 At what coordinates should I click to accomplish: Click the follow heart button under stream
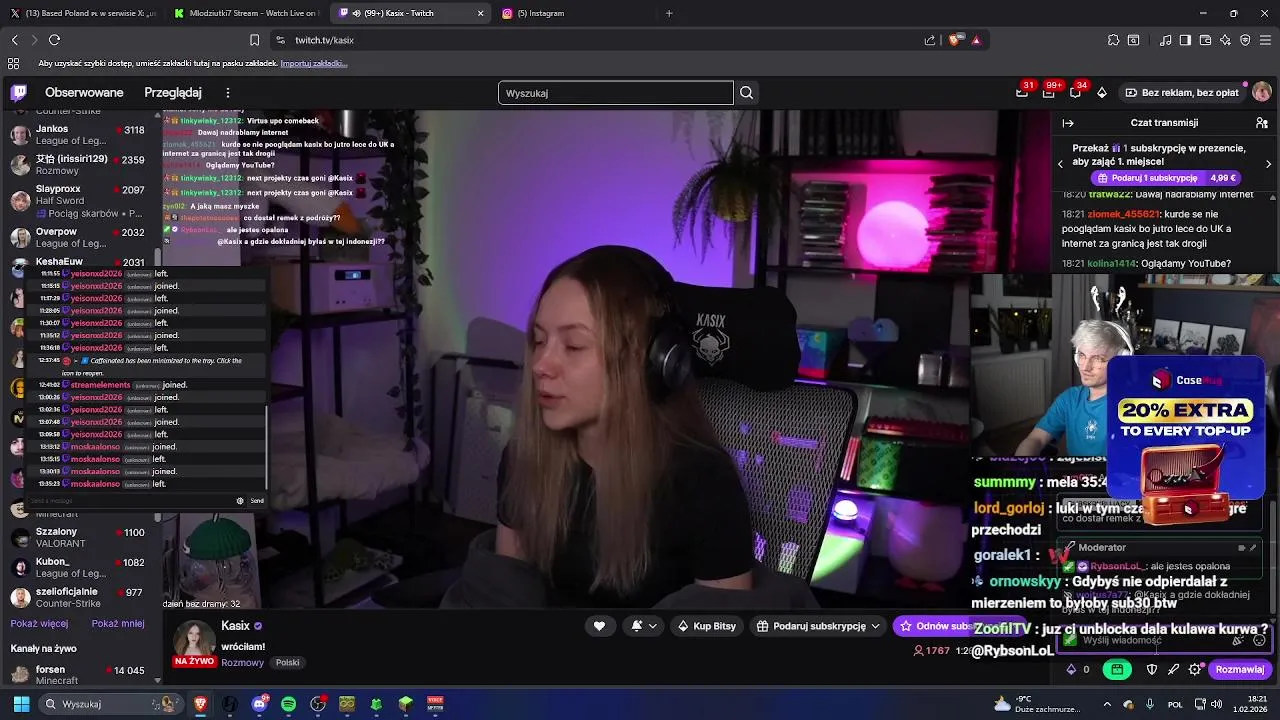click(x=599, y=626)
